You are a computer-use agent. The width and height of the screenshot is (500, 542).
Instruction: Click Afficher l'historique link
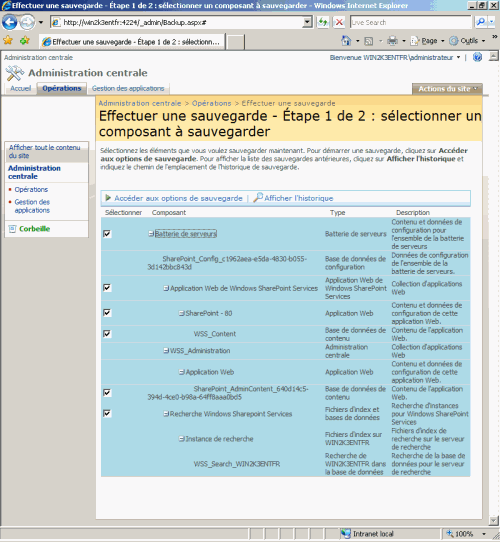(x=298, y=198)
